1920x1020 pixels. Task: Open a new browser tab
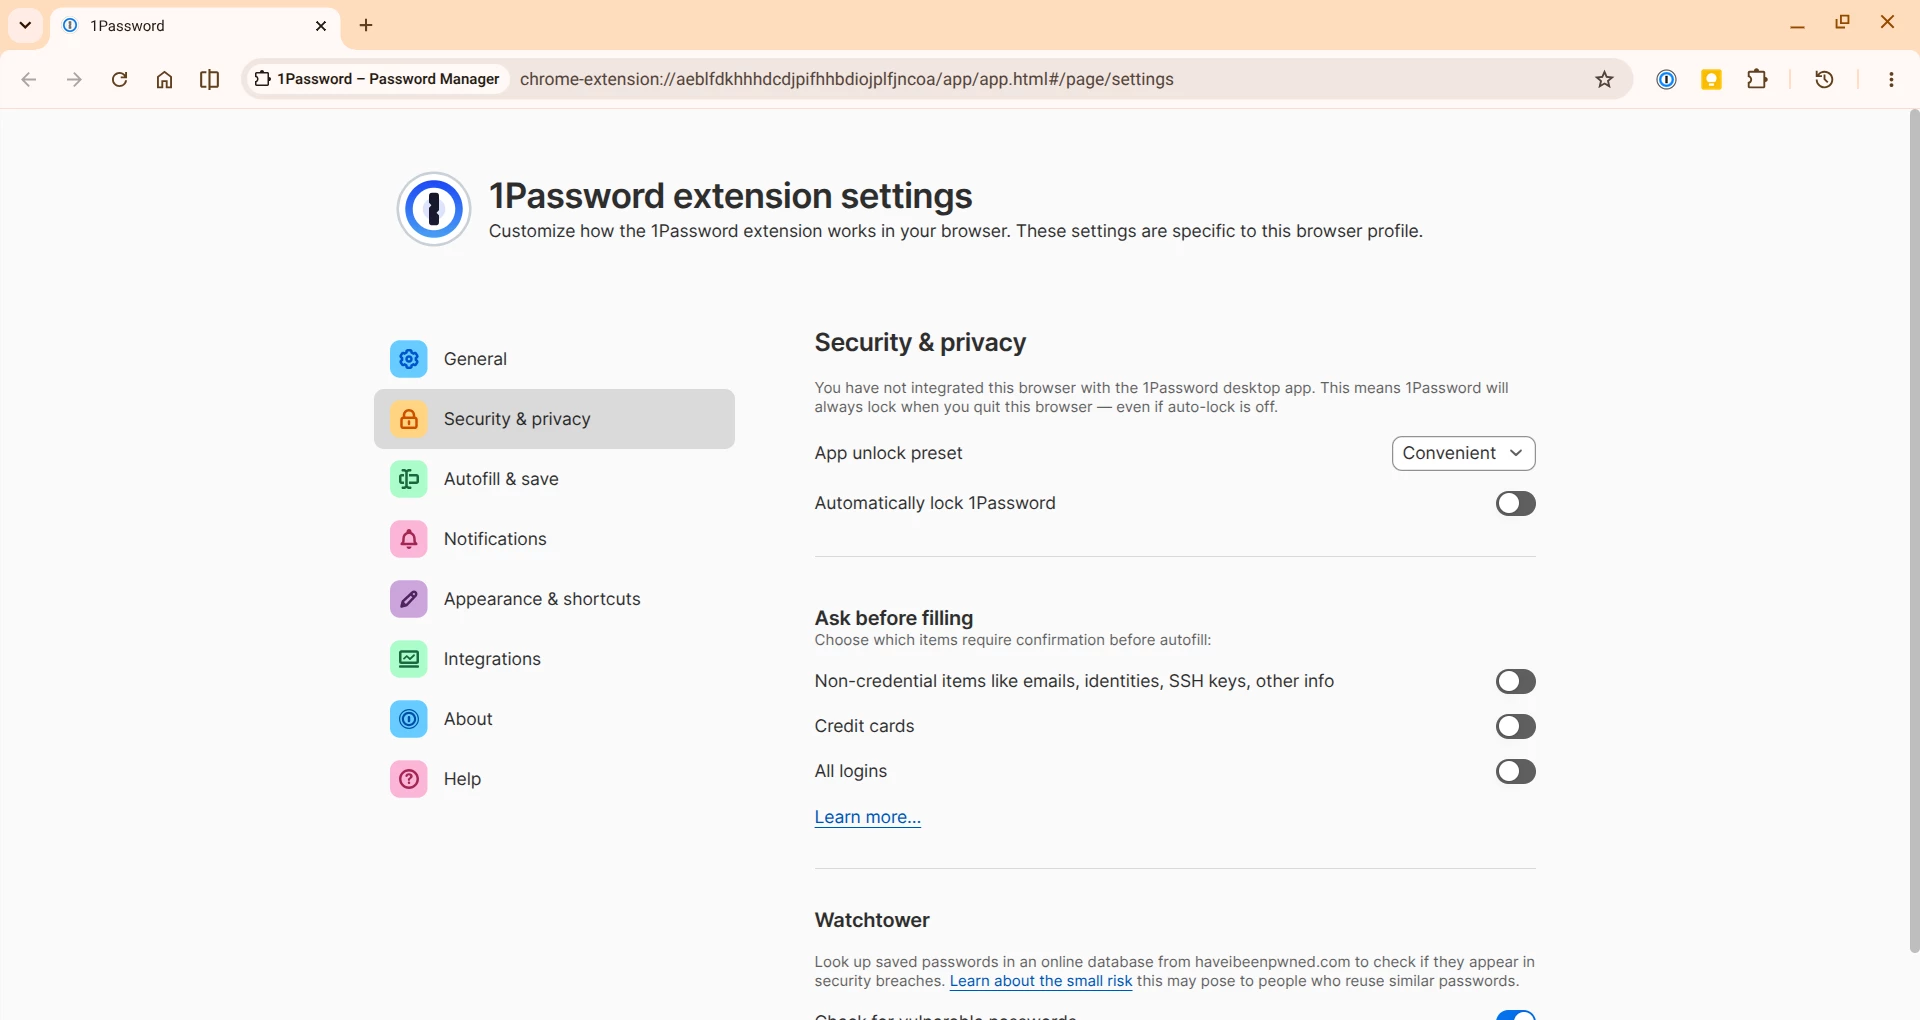366,26
